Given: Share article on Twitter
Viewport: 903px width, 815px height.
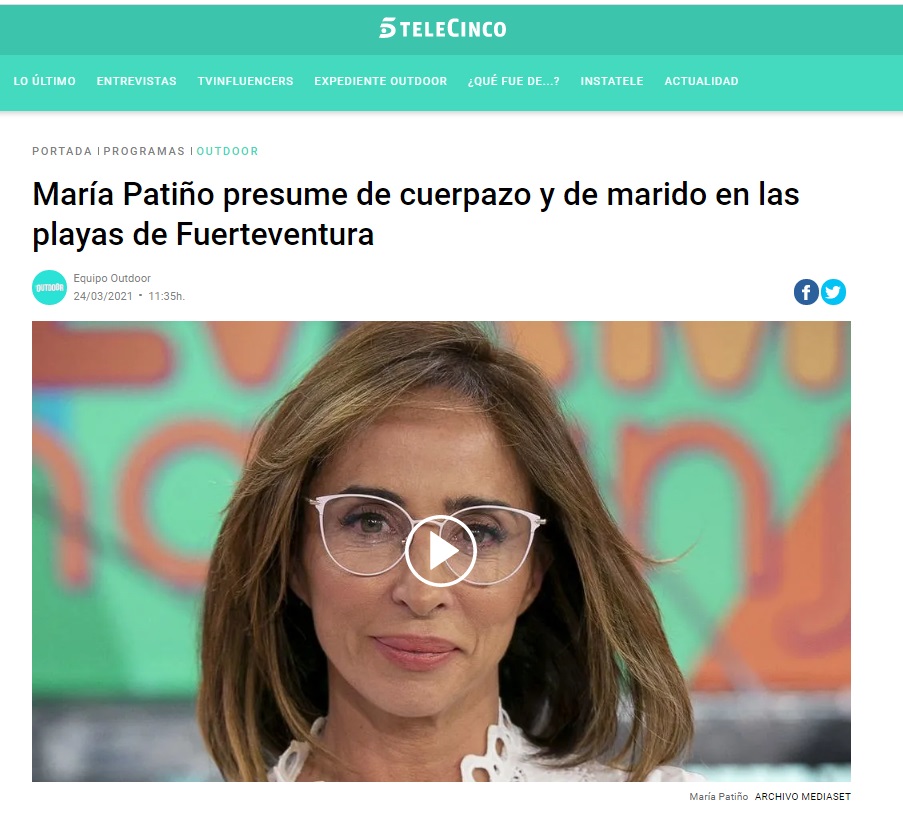Looking at the screenshot, I should (833, 292).
